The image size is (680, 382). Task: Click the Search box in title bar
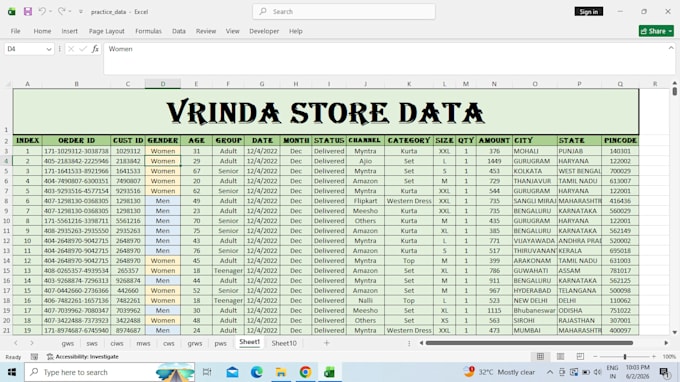pyautogui.click(x=344, y=12)
